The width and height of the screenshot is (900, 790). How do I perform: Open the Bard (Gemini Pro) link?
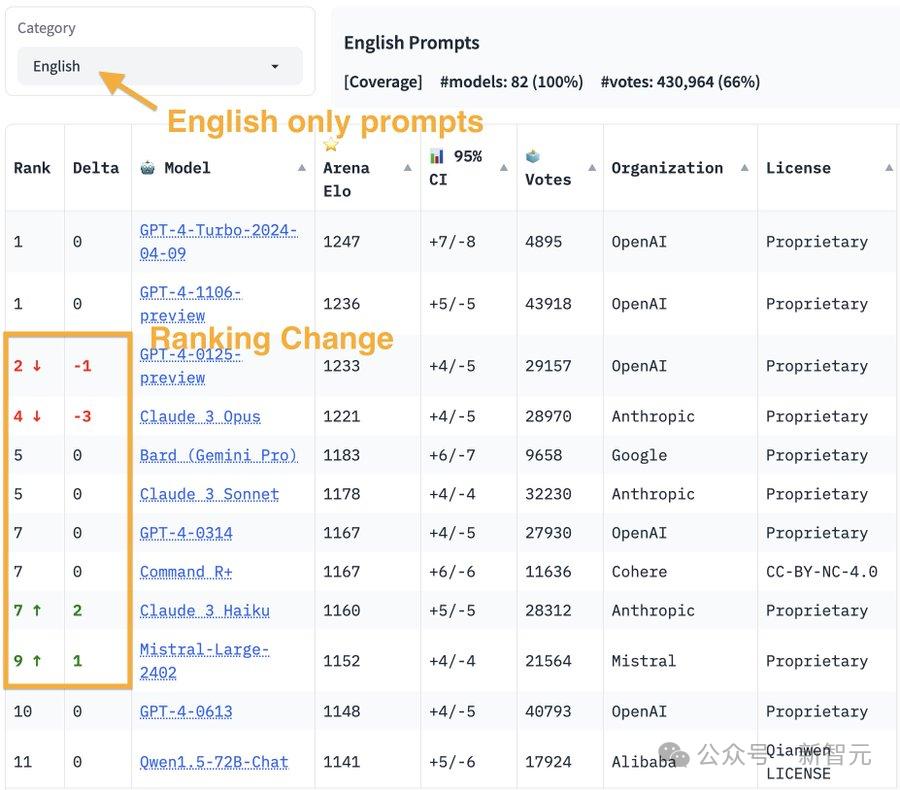click(219, 455)
